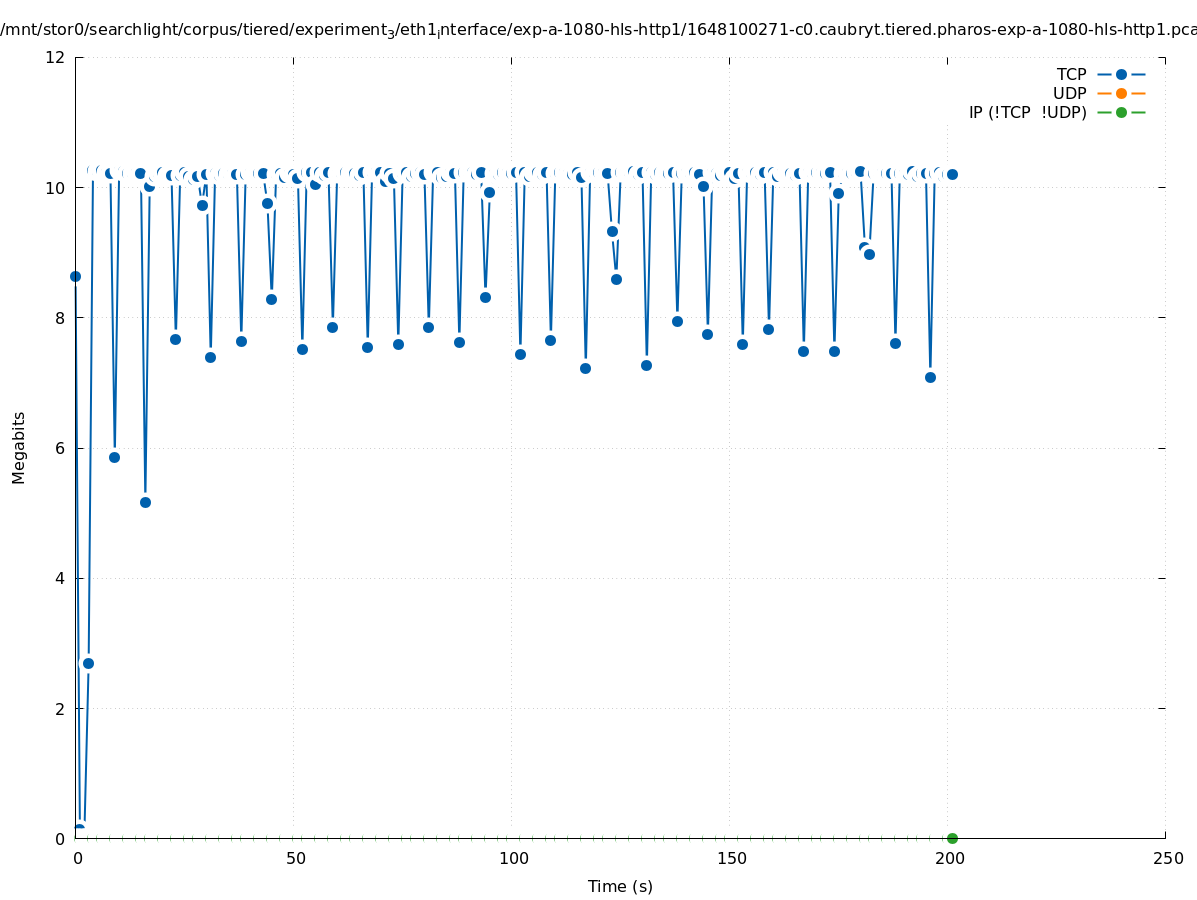Click the 12 tick label on the Y axis
1197x900 pixels.
click(56, 57)
